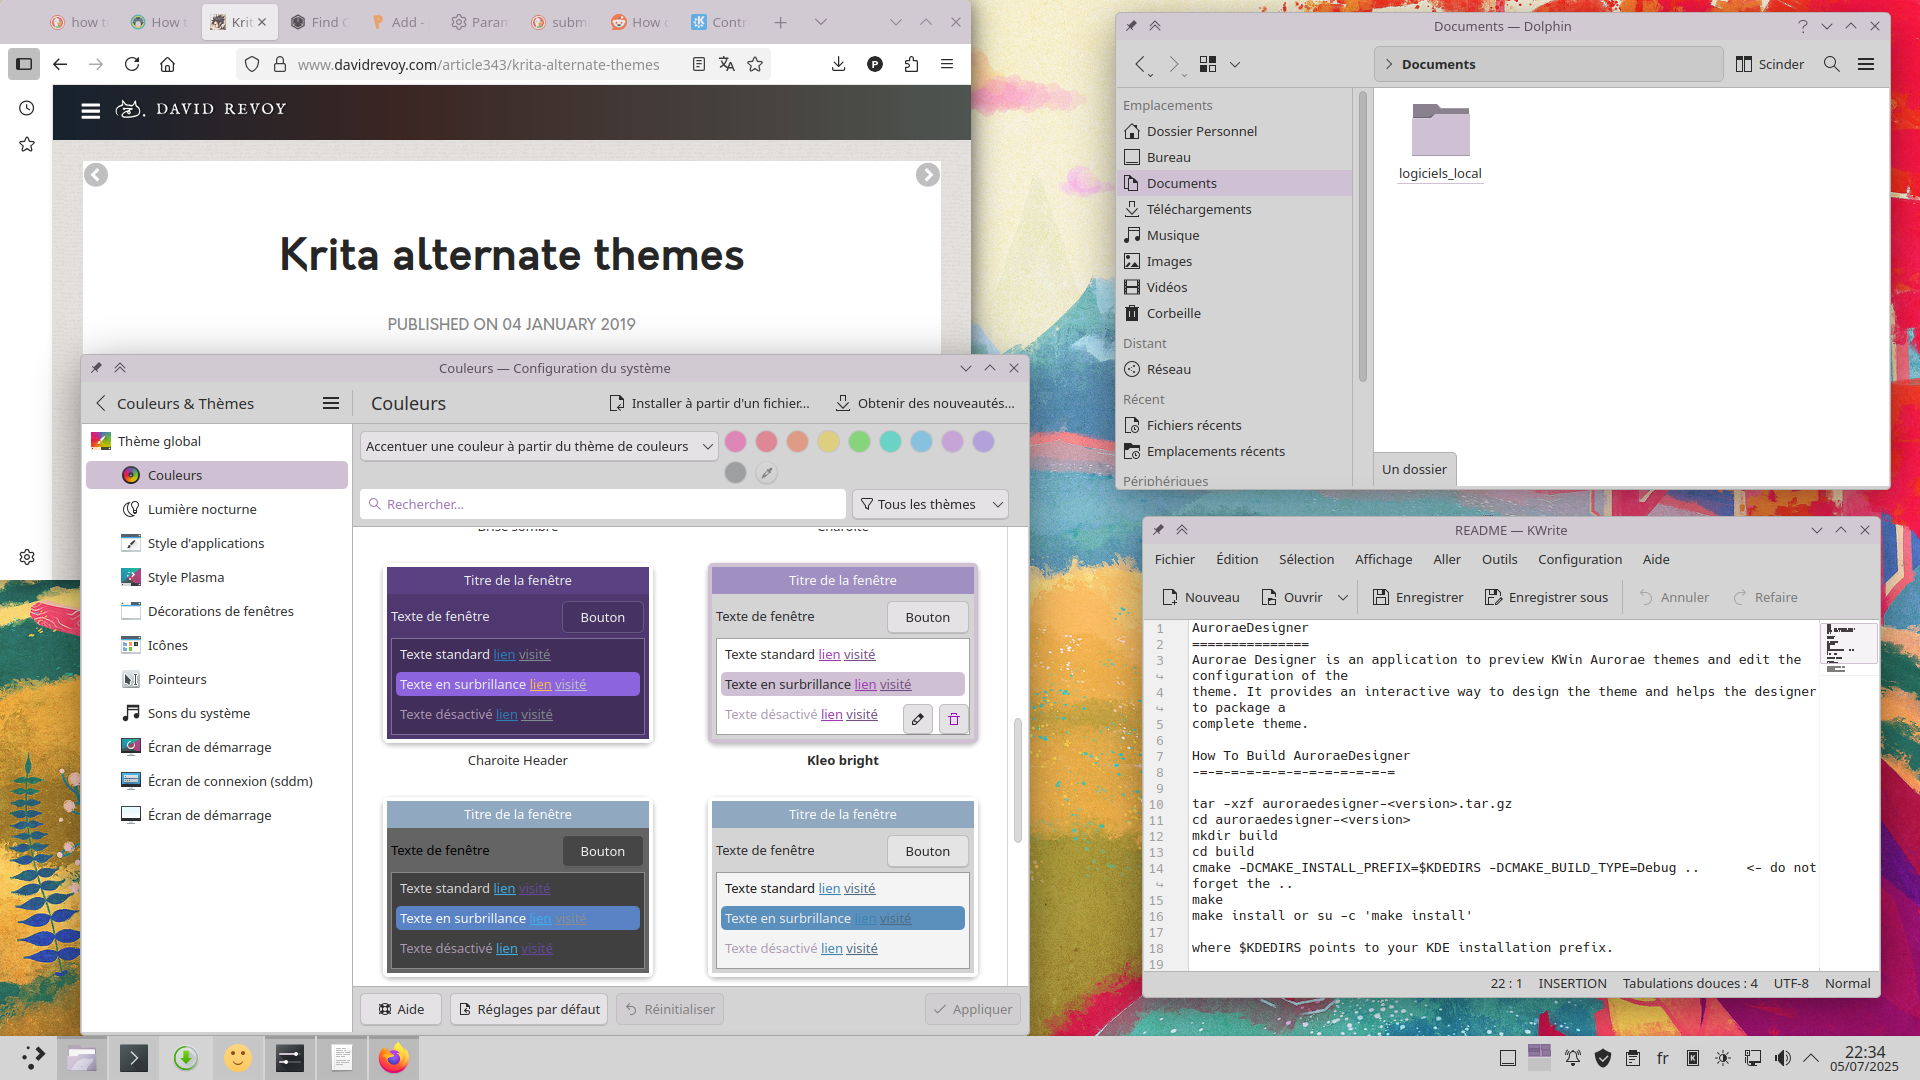Open Aide button in Couleurs settings

coord(401,1009)
